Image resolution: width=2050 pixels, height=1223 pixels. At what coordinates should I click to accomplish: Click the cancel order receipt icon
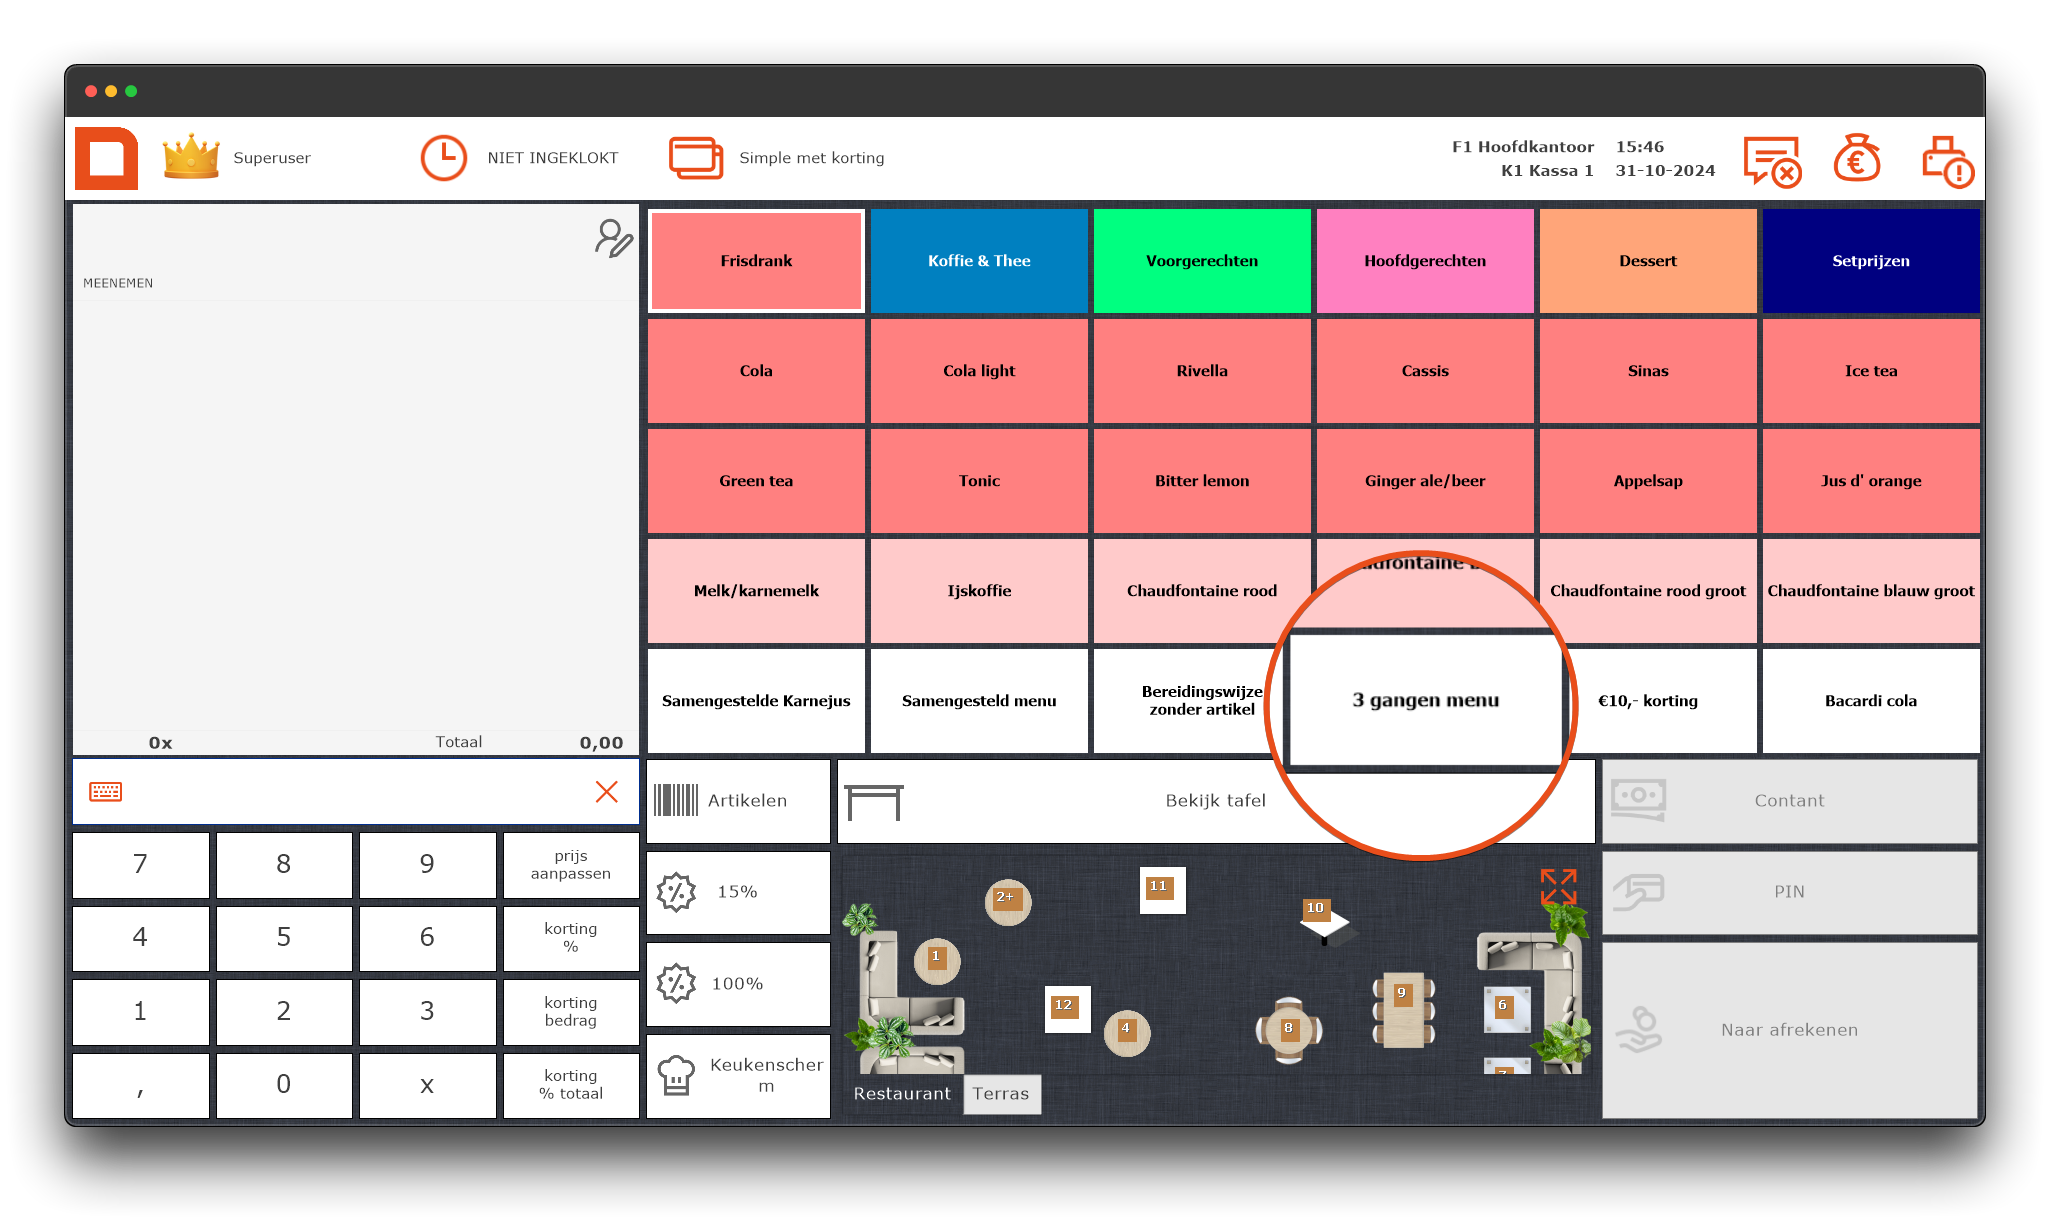coord(1771,160)
